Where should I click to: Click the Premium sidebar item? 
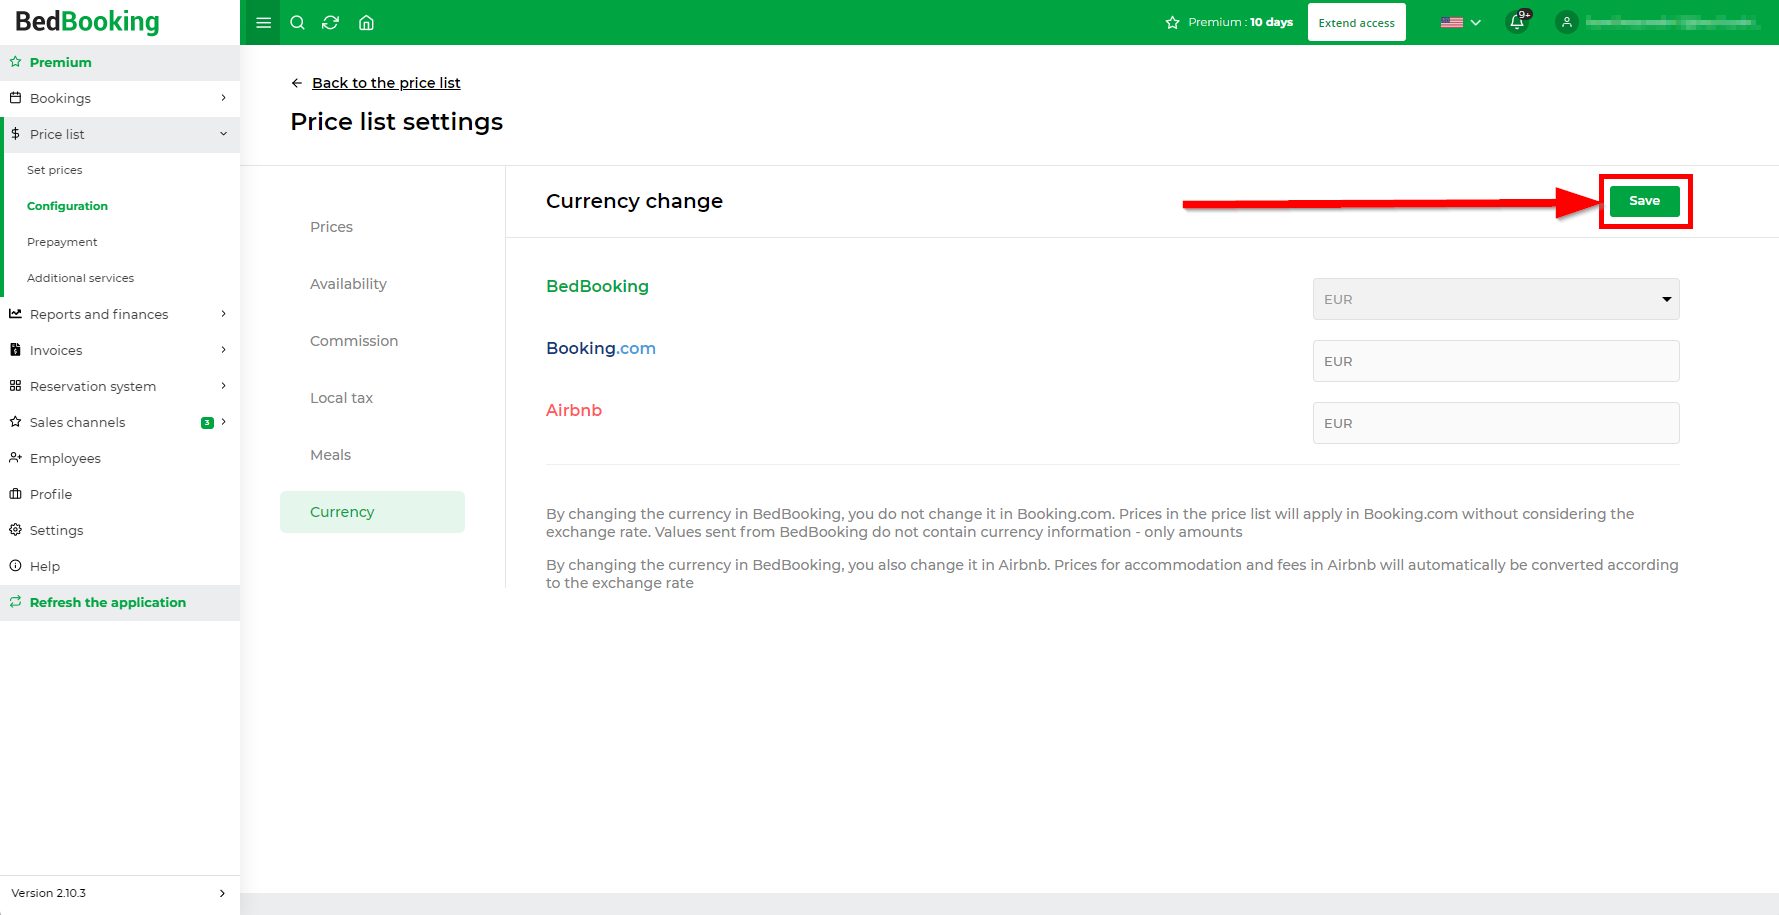pos(120,62)
